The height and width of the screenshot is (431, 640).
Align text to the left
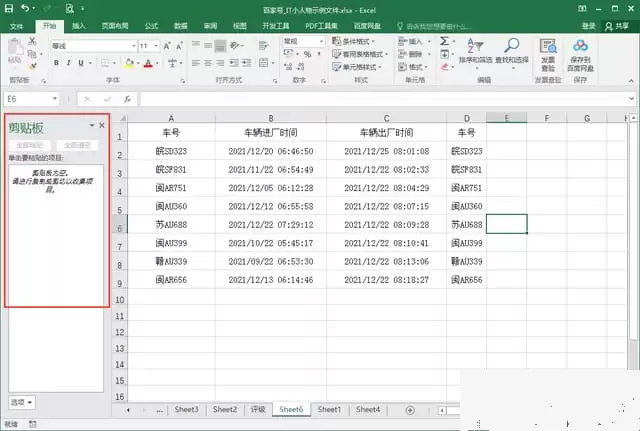(x=196, y=63)
